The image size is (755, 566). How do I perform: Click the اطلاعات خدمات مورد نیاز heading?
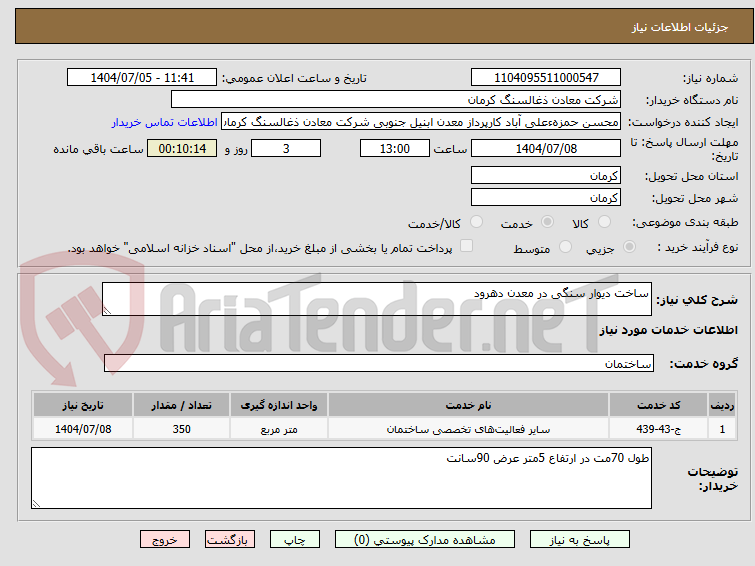pyautogui.click(x=668, y=330)
